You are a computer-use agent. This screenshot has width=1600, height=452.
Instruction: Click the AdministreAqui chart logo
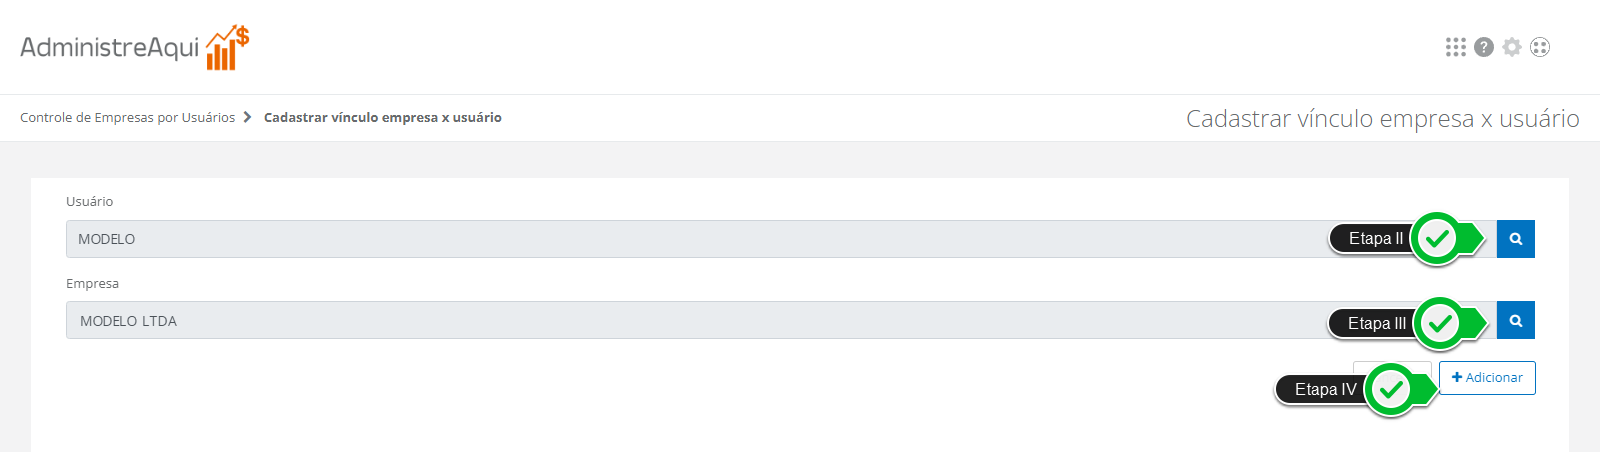[227, 48]
